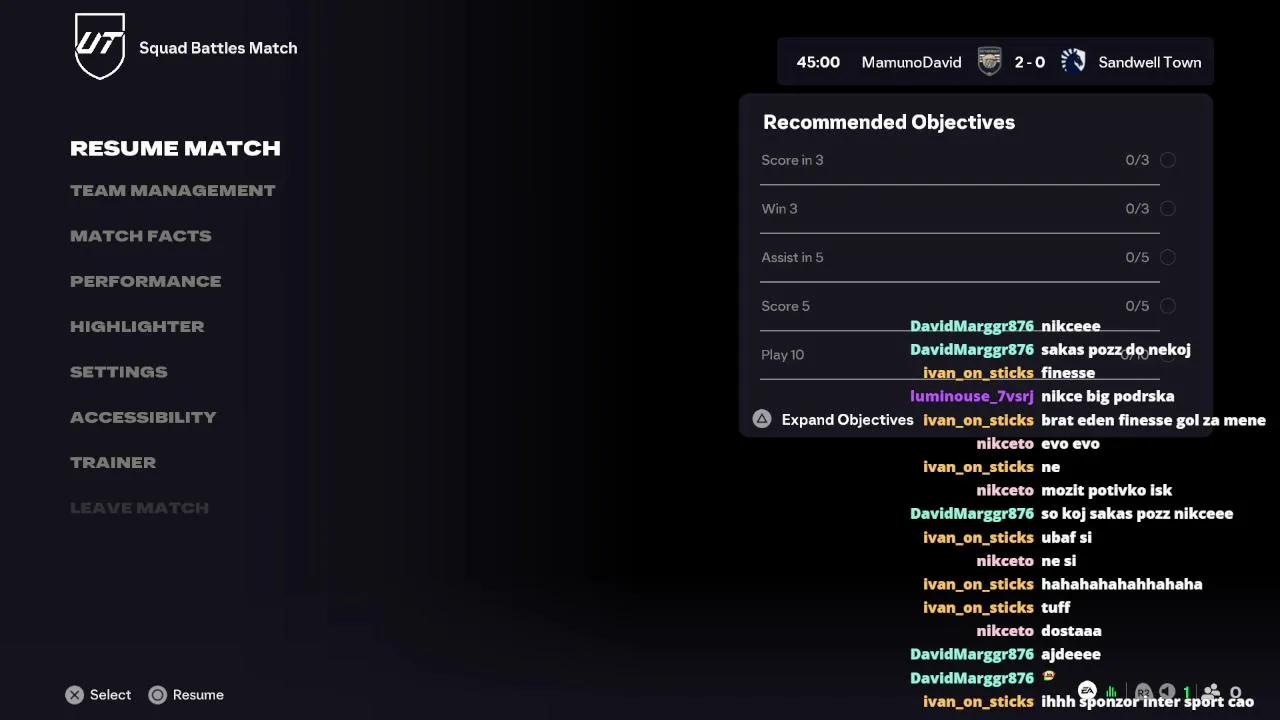Click the party members icon
Viewport: 1280px width, 720px height.
click(1212, 692)
